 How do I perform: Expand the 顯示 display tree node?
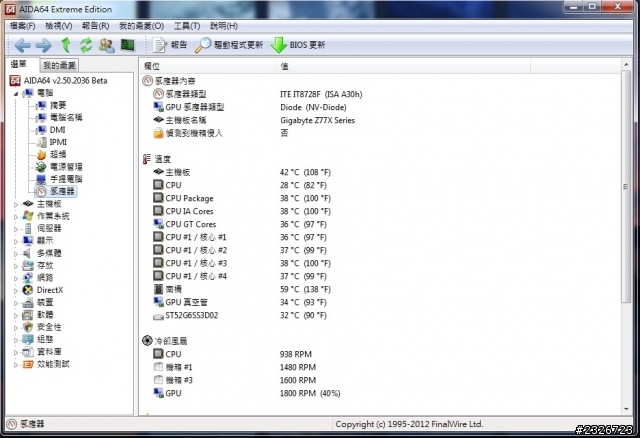[16, 241]
